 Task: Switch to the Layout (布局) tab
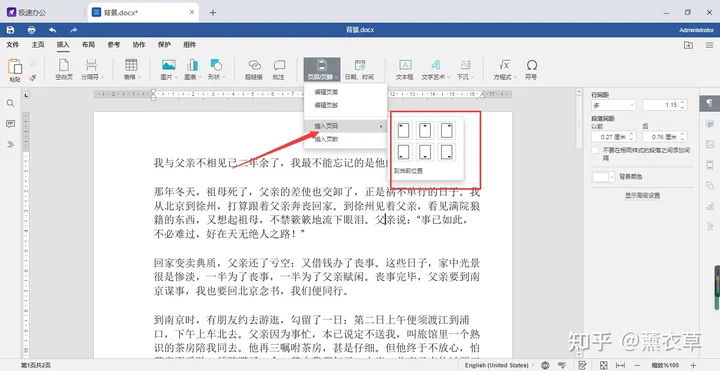pyautogui.click(x=88, y=45)
